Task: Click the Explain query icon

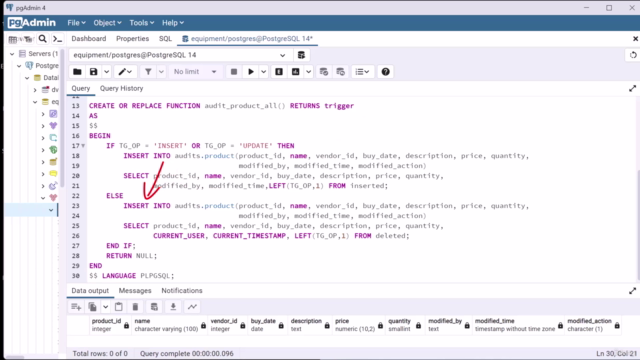Action: tap(279, 72)
